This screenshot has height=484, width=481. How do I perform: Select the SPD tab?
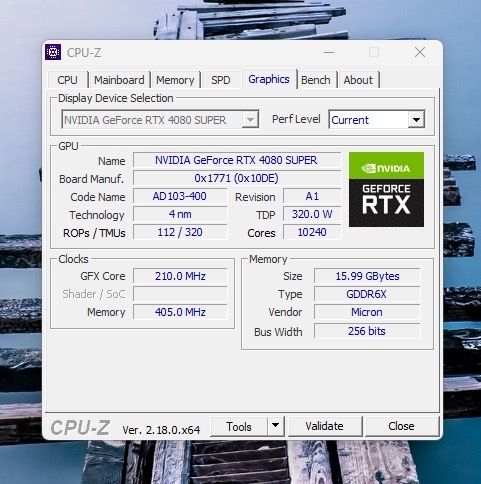pos(221,80)
